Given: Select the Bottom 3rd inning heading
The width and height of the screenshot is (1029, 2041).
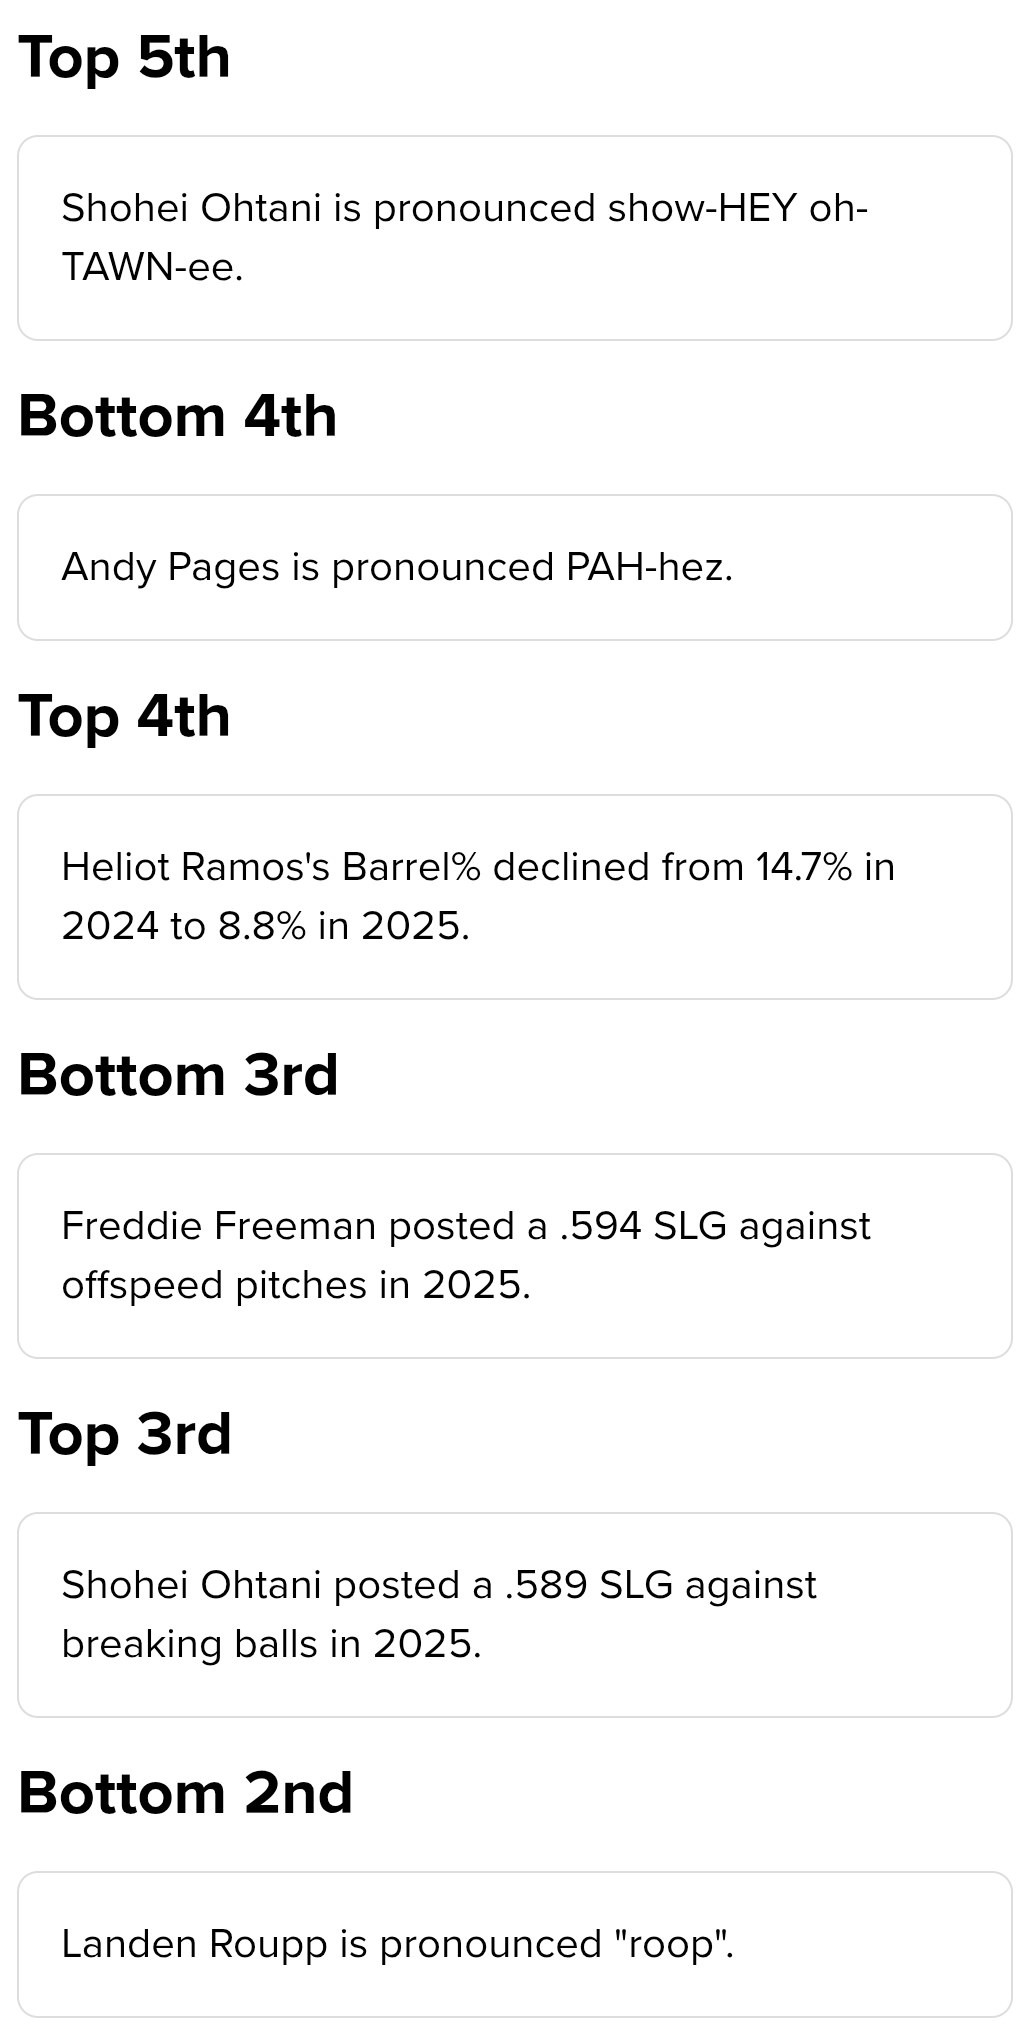Looking at the screenshot, I should (179, 1075).
